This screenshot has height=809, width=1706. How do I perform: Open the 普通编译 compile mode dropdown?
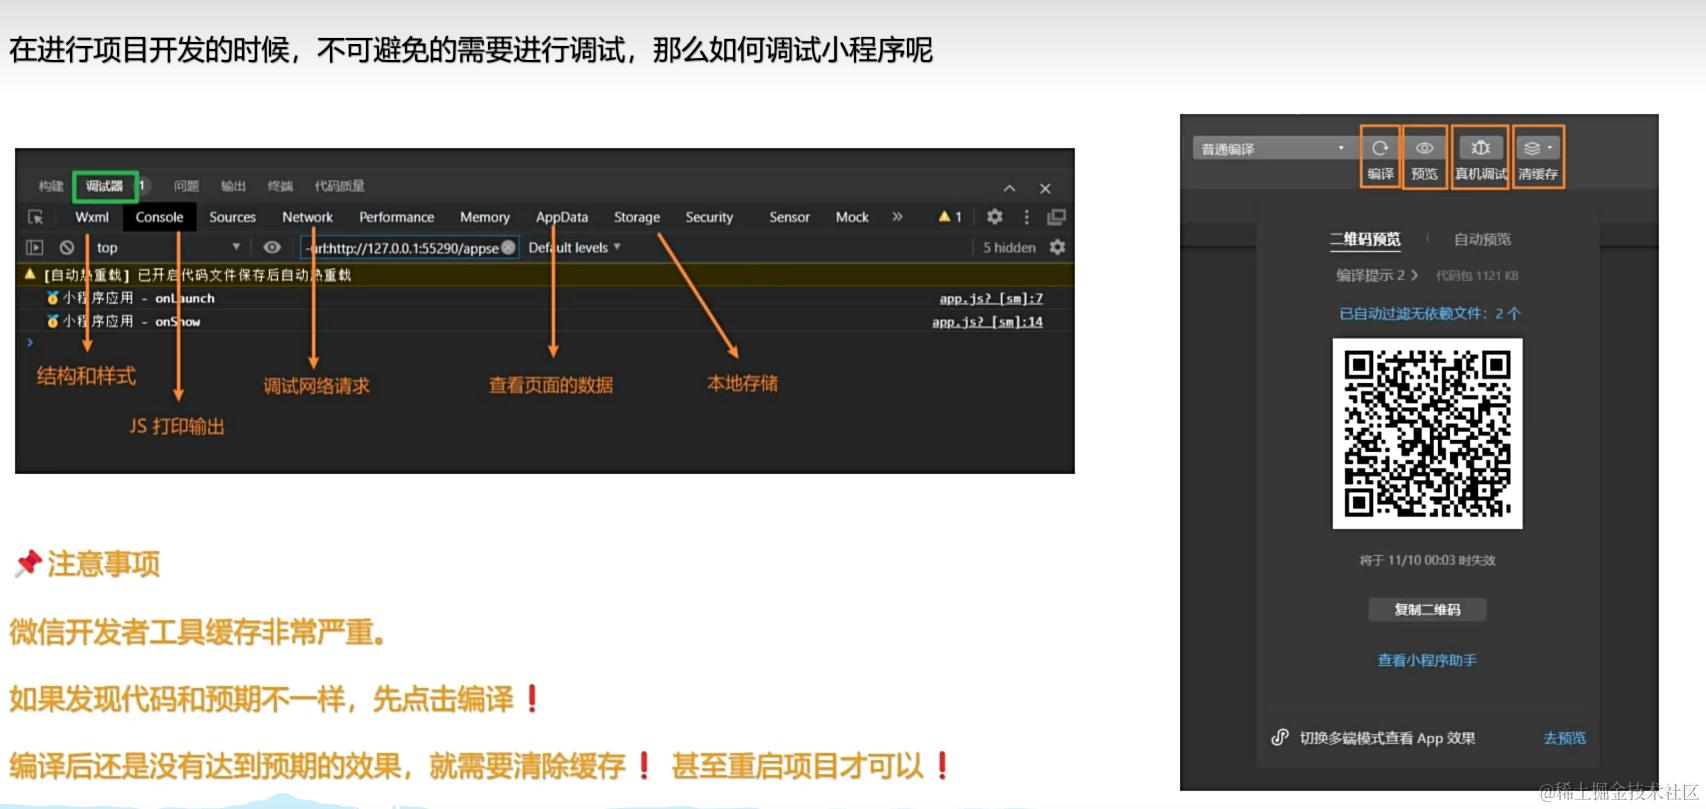[1273, 148]
